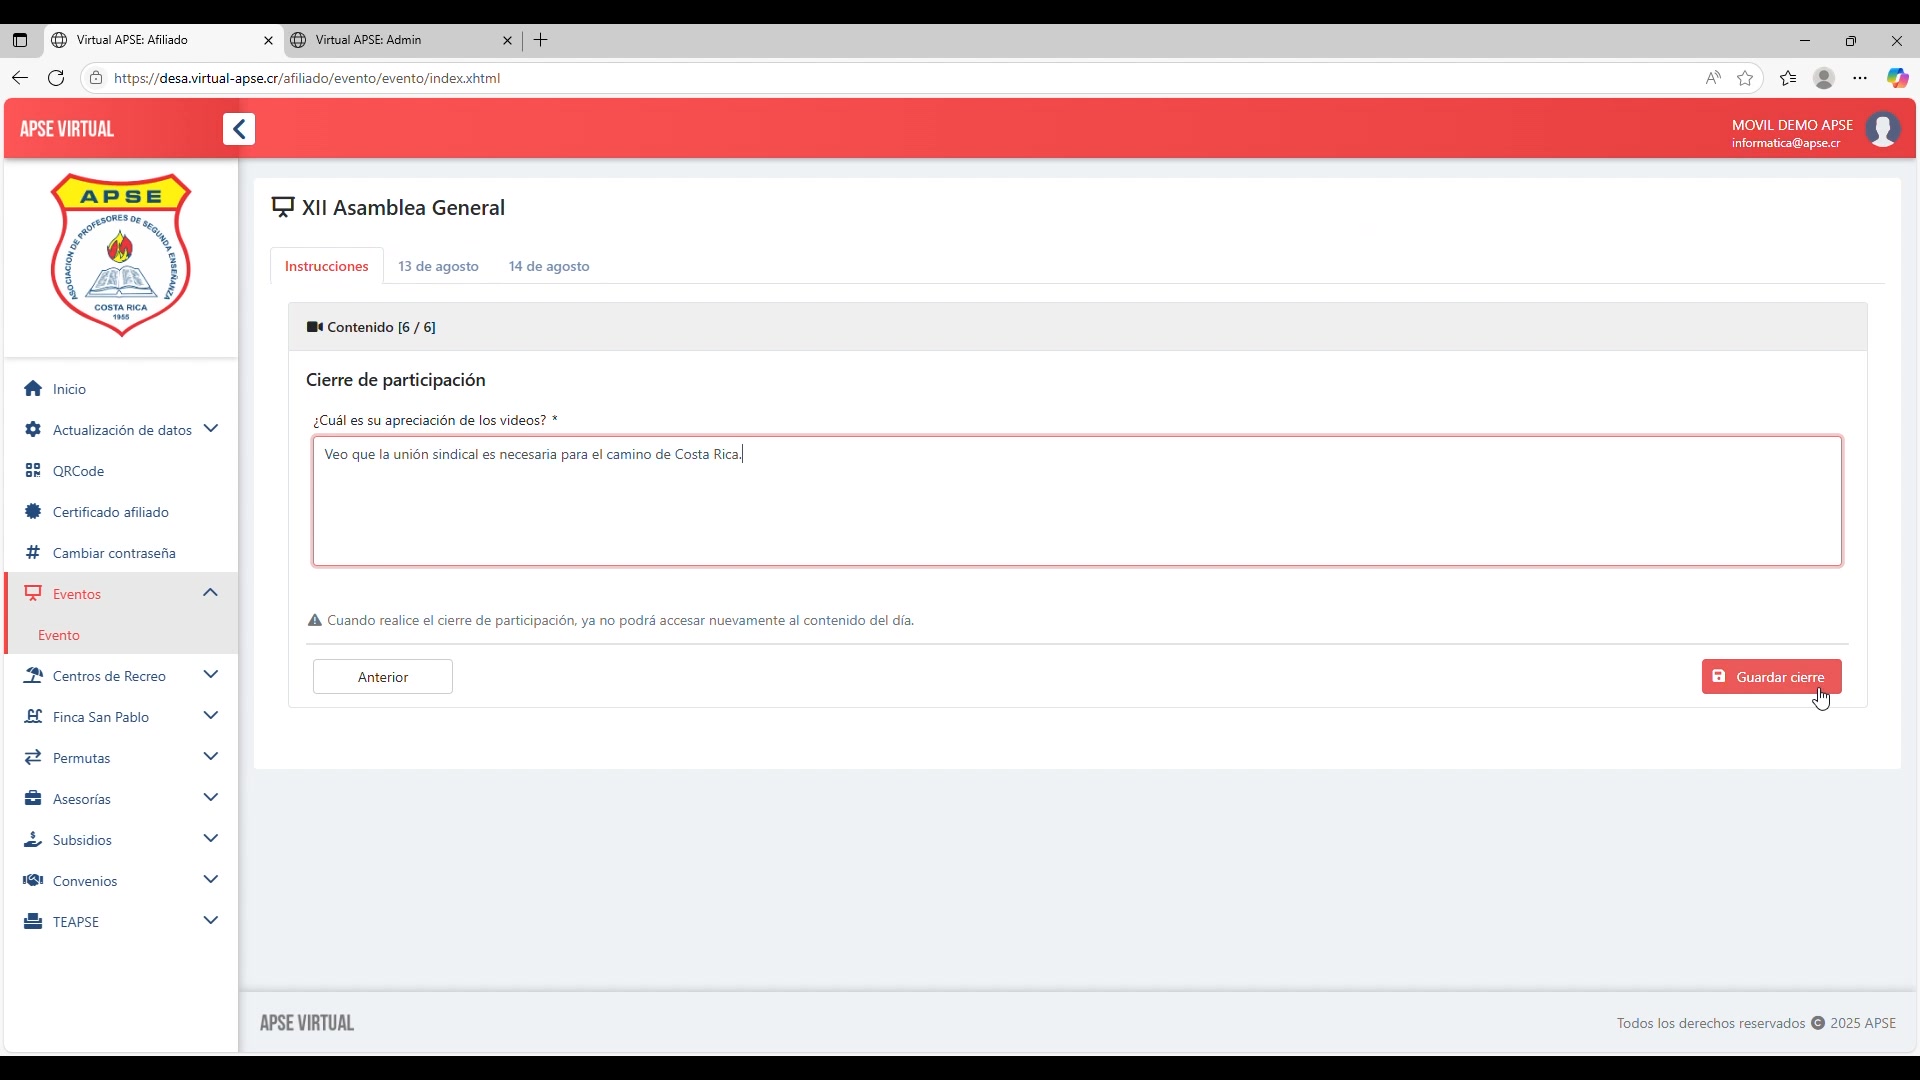Open the QRCode sidebar item
Image resolution: width=1920 pixels, height=1080 pixels.
[x=78, y=471]
